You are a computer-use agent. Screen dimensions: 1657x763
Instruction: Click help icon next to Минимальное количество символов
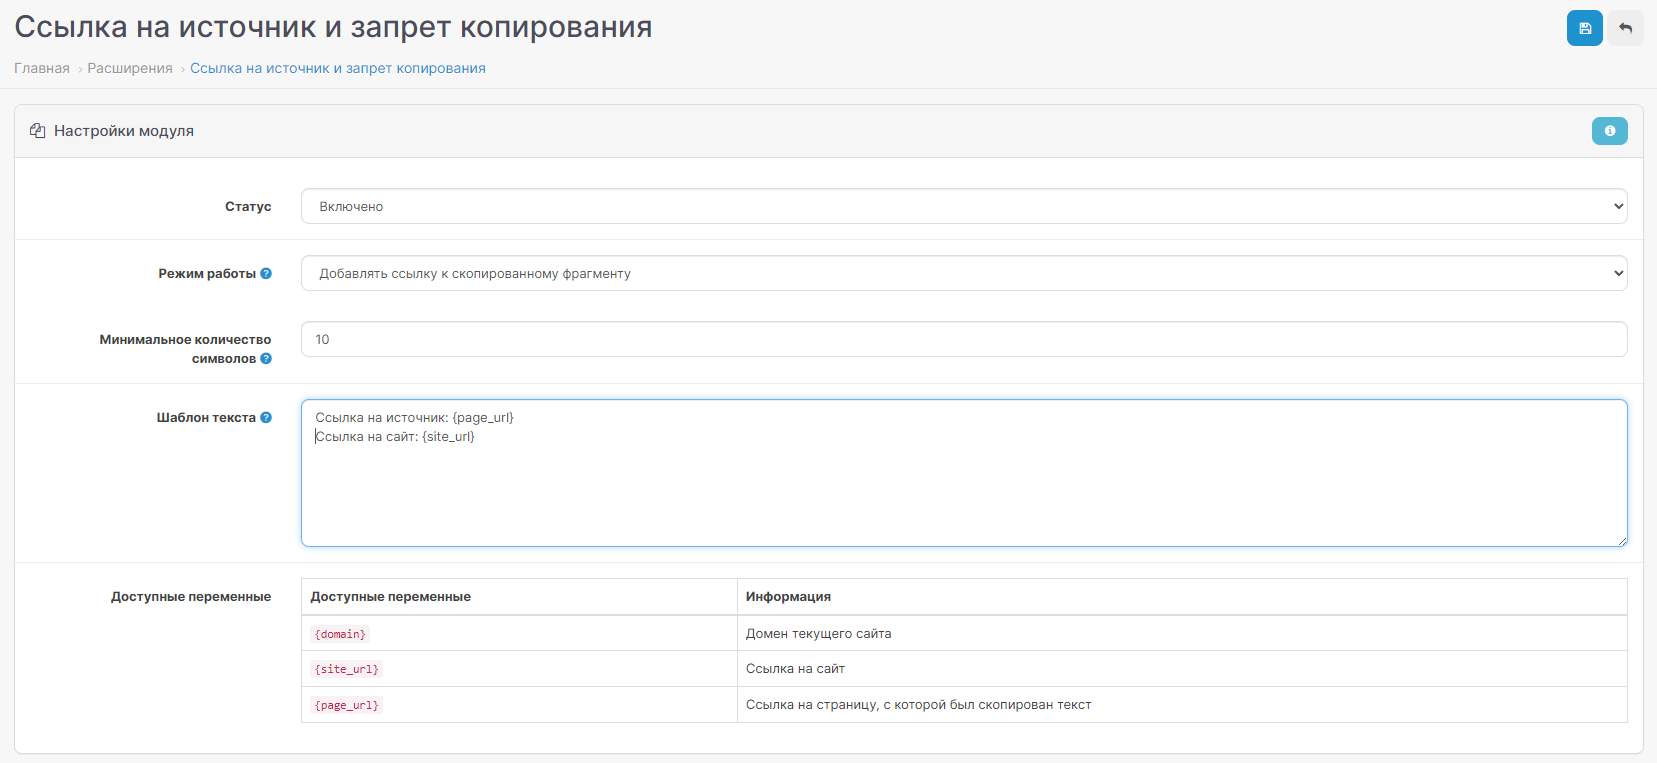click(x=266, y=359)
